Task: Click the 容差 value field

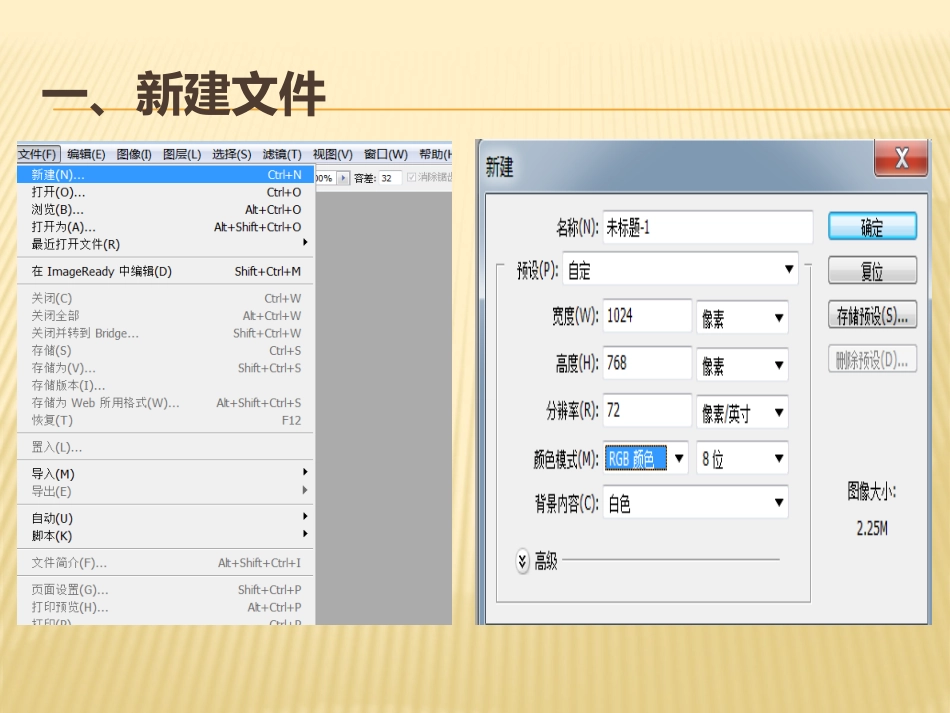Action: (390, 178)
